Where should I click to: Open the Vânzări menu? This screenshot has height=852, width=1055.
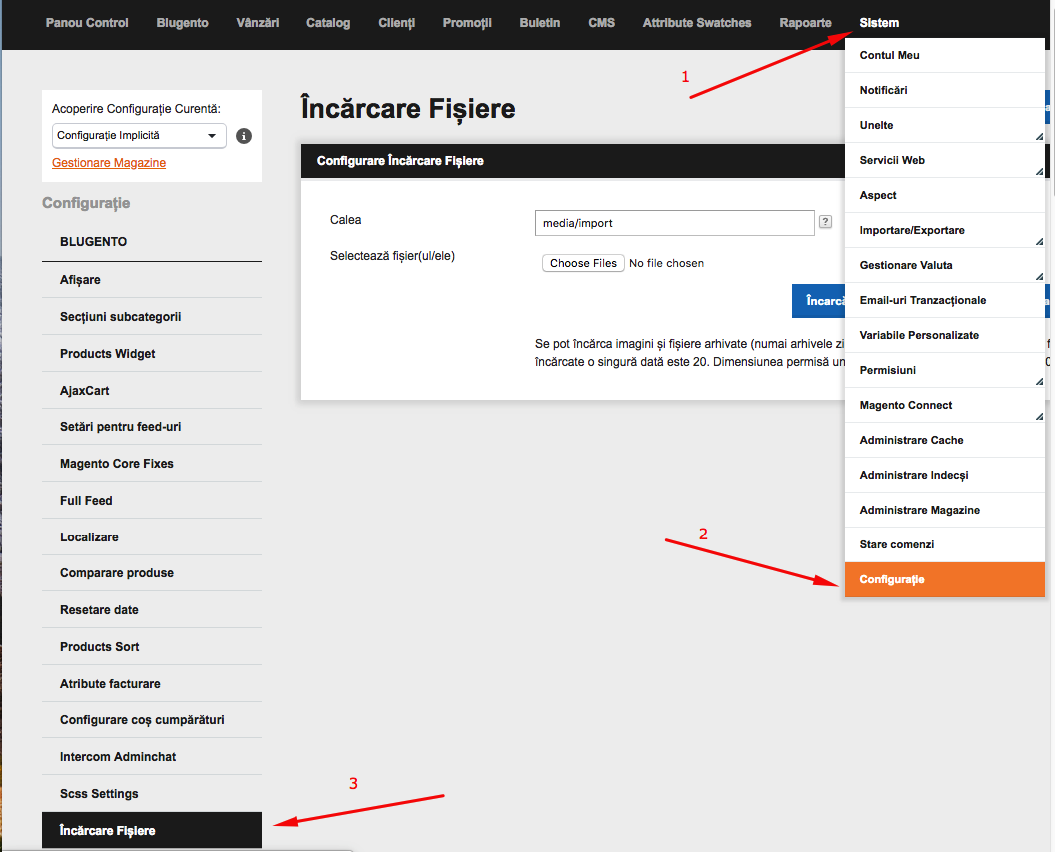[x=258, y=23]
